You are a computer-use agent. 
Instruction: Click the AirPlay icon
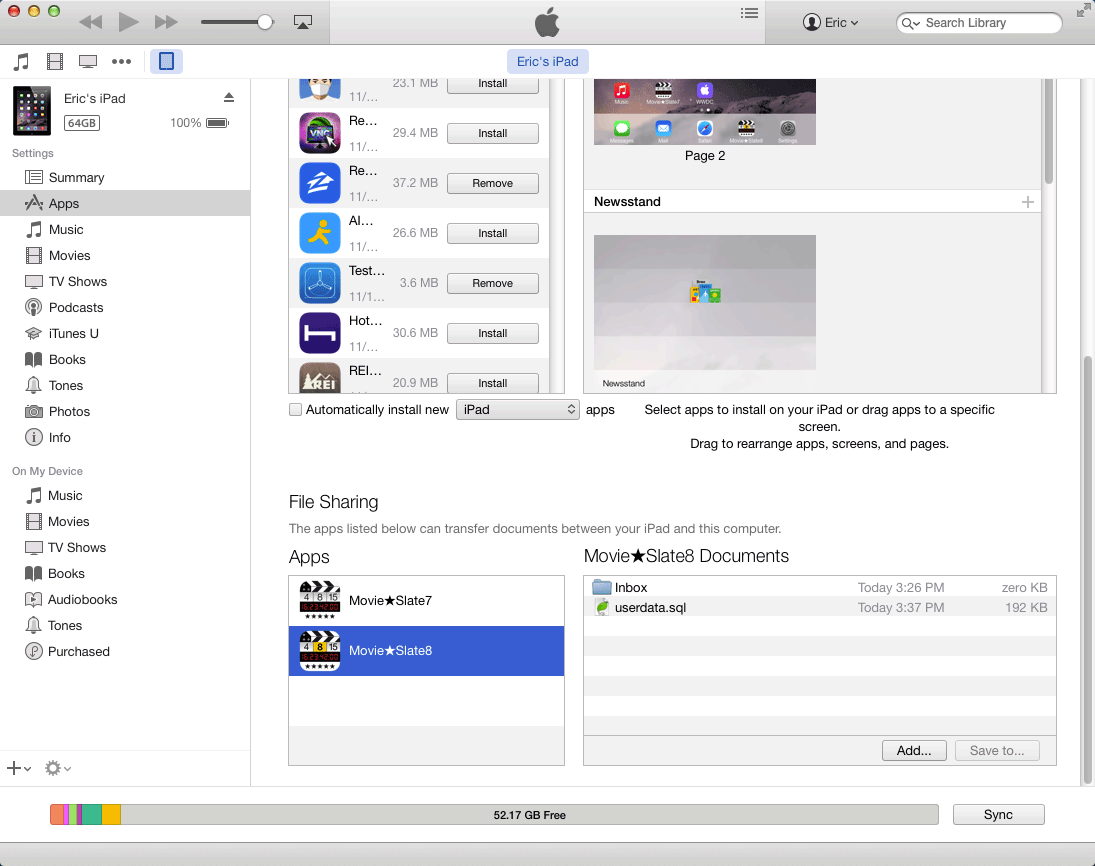tap(303, 22)
